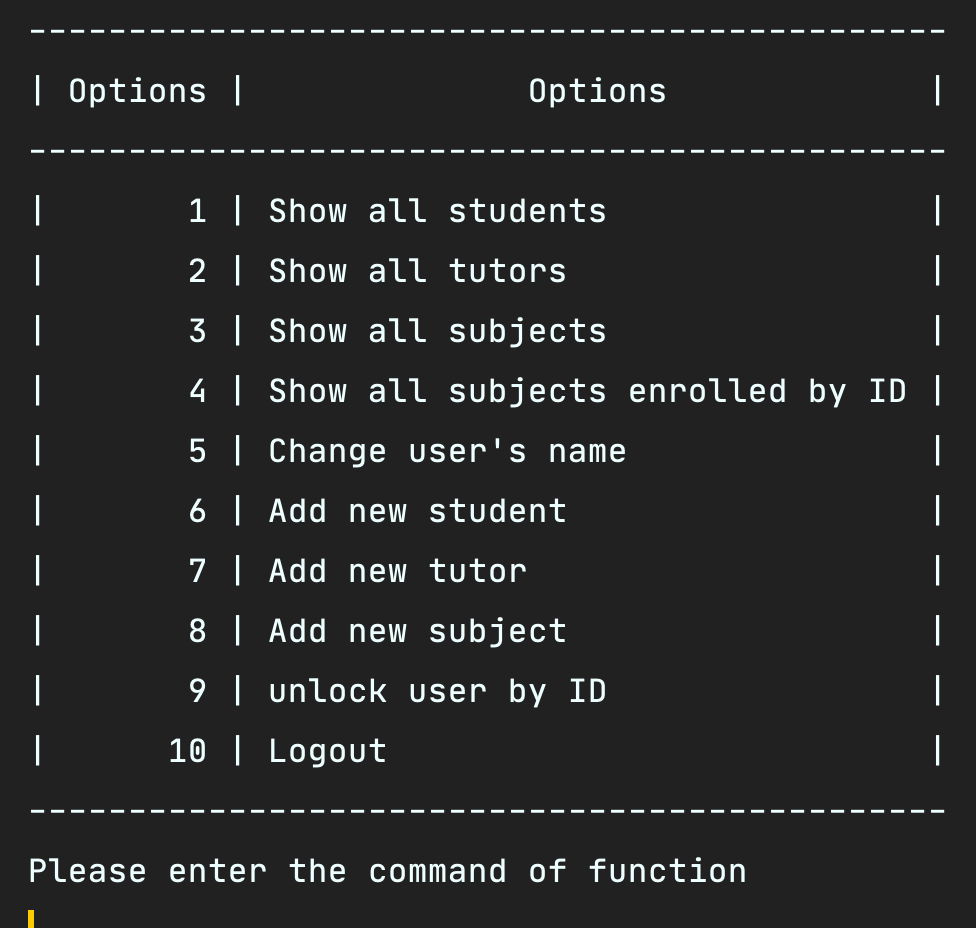
Task: Click the number 7 beside "Add new tutor"
Action: pos(197,571)
